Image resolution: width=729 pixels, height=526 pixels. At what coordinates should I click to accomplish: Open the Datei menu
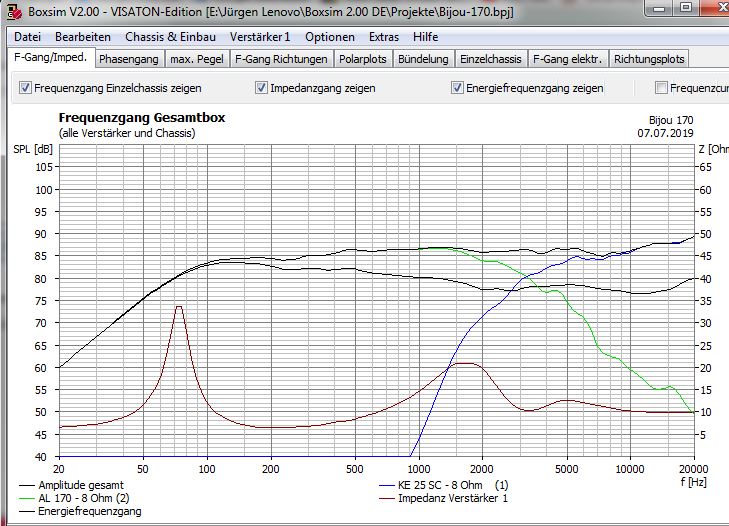point(27,37)
